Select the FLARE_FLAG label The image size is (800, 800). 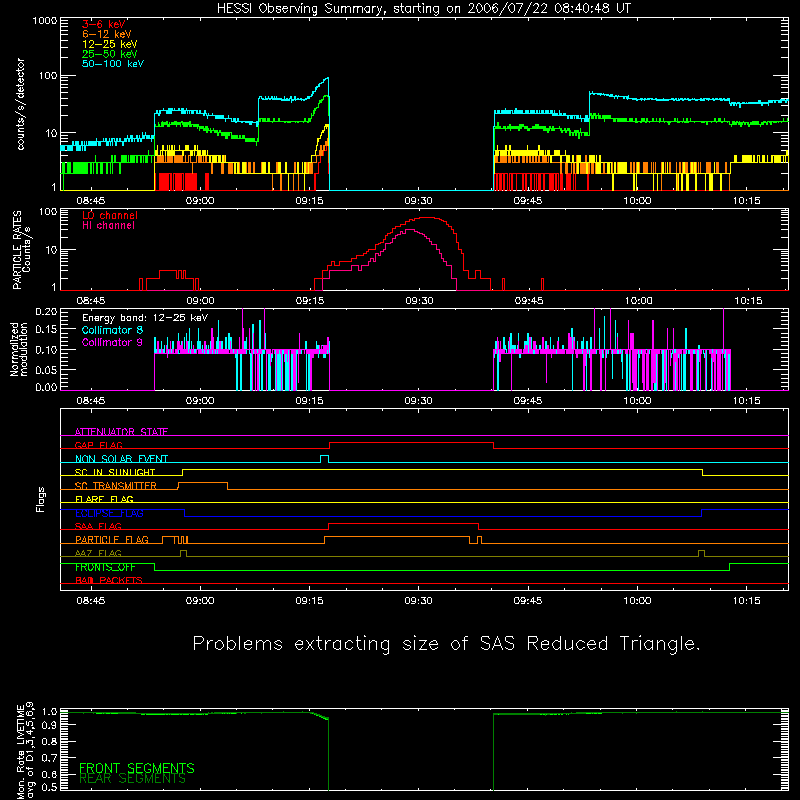(x=104, y=499)
